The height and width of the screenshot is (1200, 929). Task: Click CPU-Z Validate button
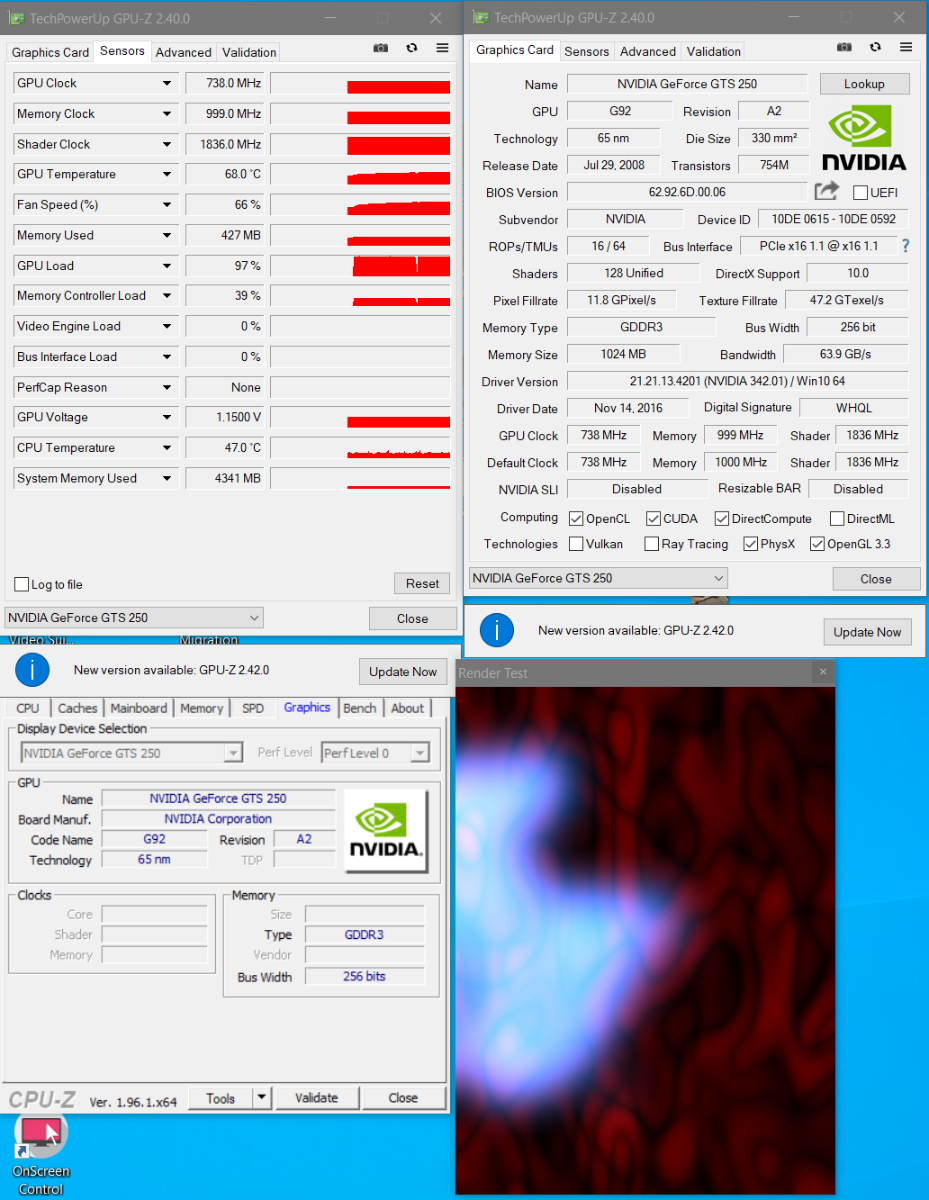316,1097
